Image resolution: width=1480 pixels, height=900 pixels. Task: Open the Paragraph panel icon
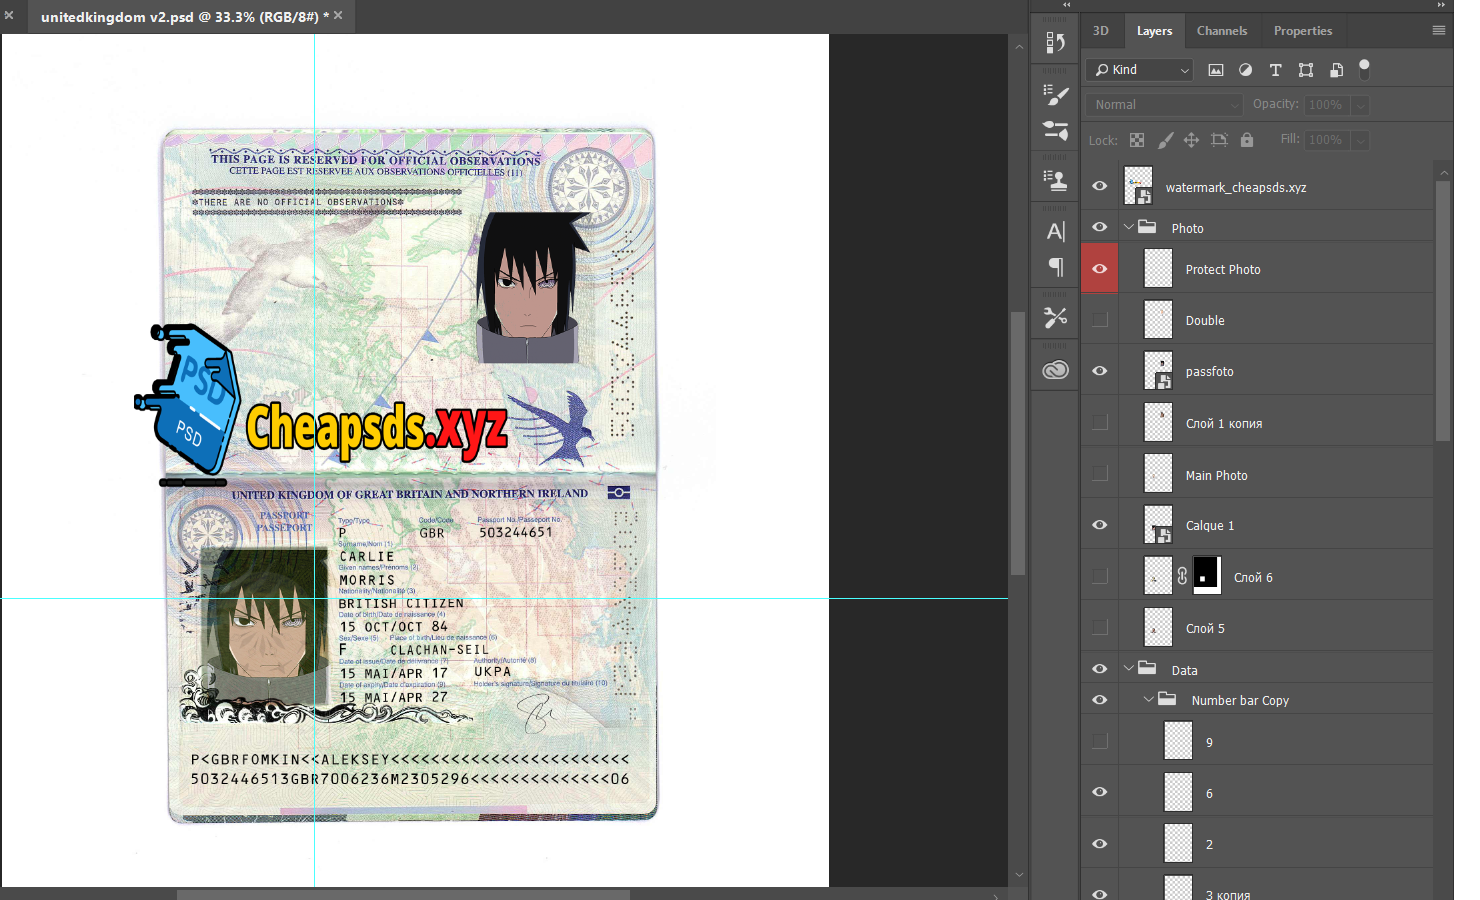1055,267
